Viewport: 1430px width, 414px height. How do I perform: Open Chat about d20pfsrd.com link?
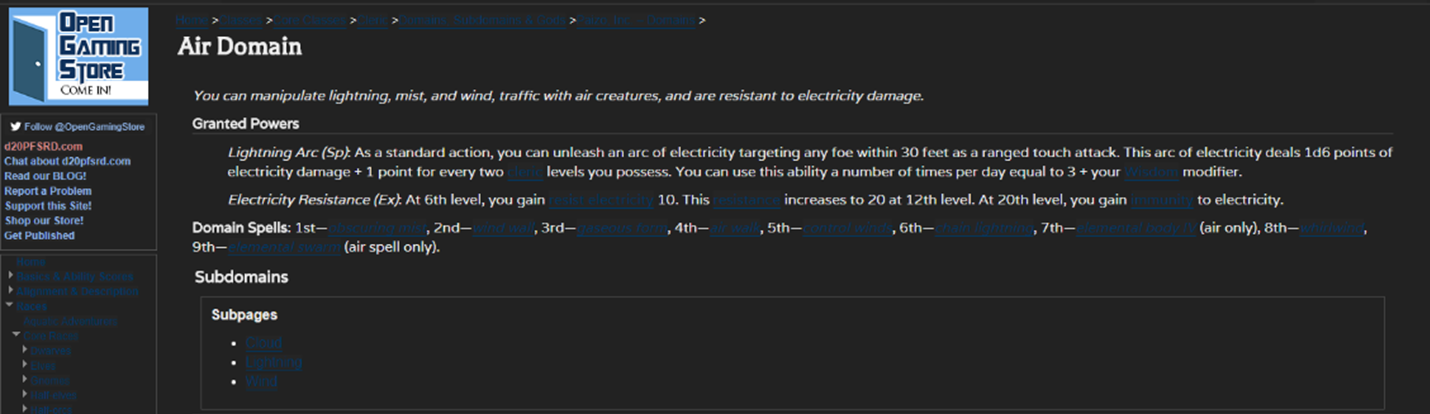[67, 161]
